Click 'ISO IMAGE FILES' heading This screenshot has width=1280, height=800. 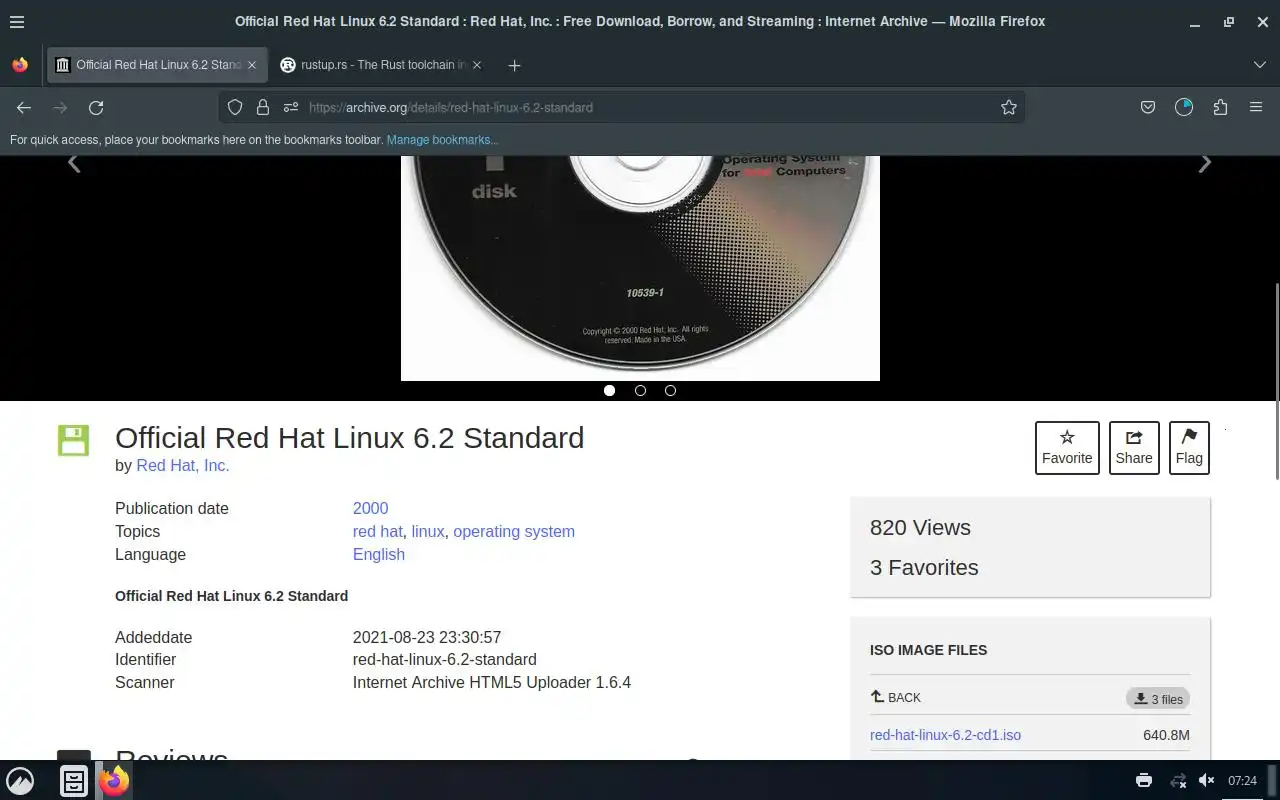(x=928, y=650)
